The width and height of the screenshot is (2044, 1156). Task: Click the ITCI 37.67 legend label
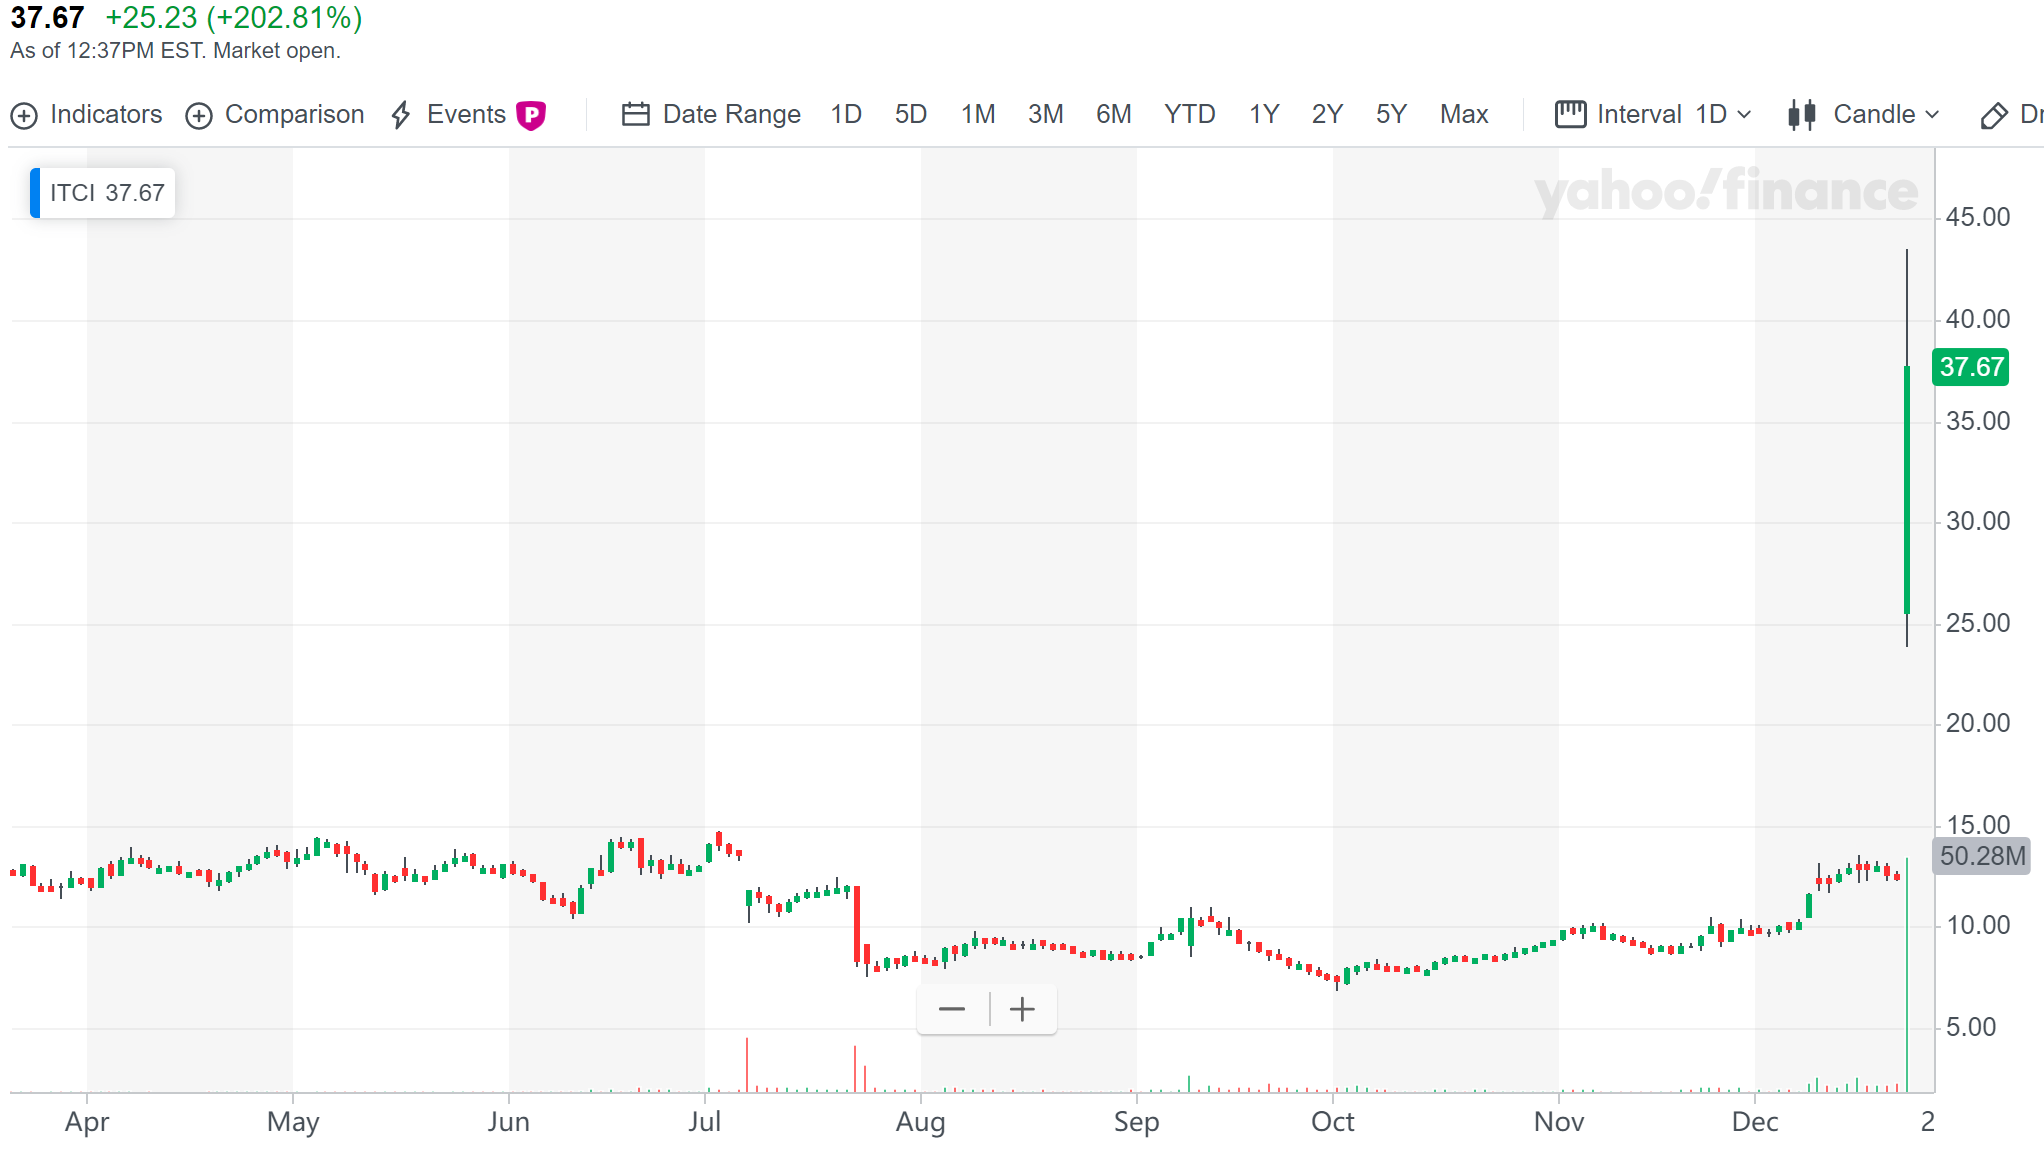click(107, 193)
